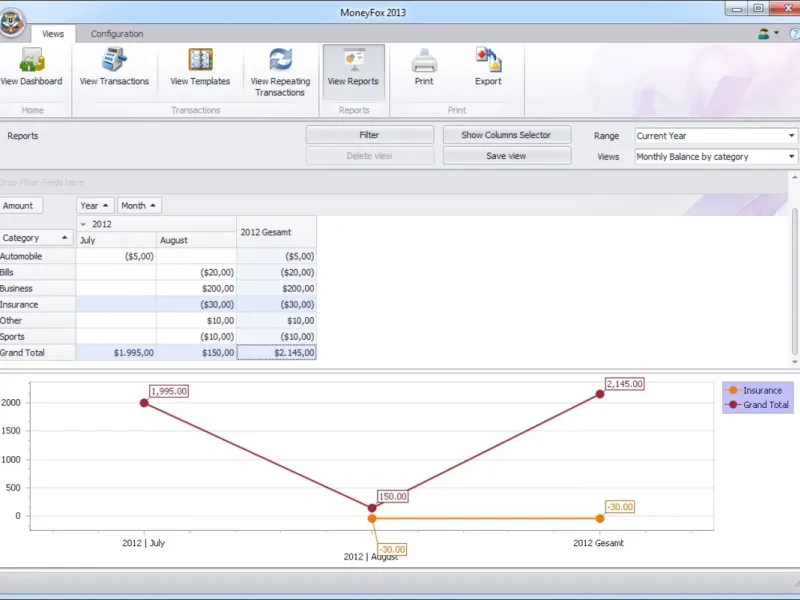Select the Business category row

(x=38, y=288)
